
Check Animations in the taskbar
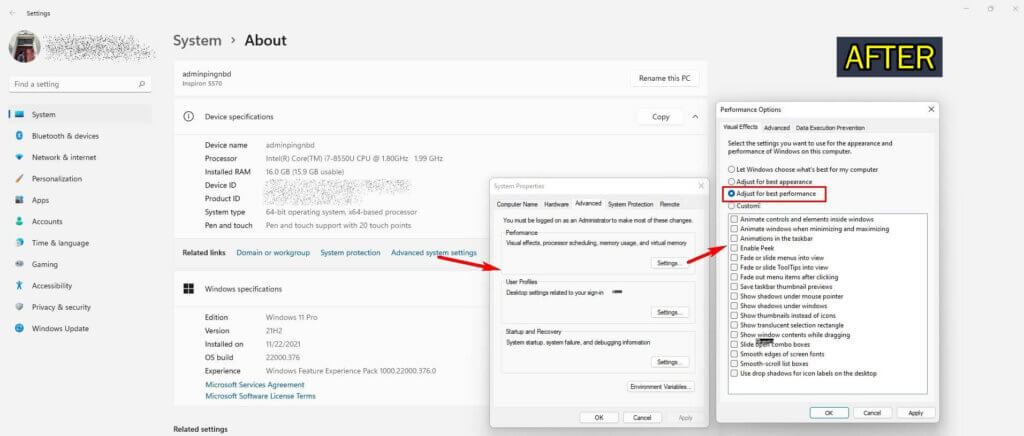point(735,239)
